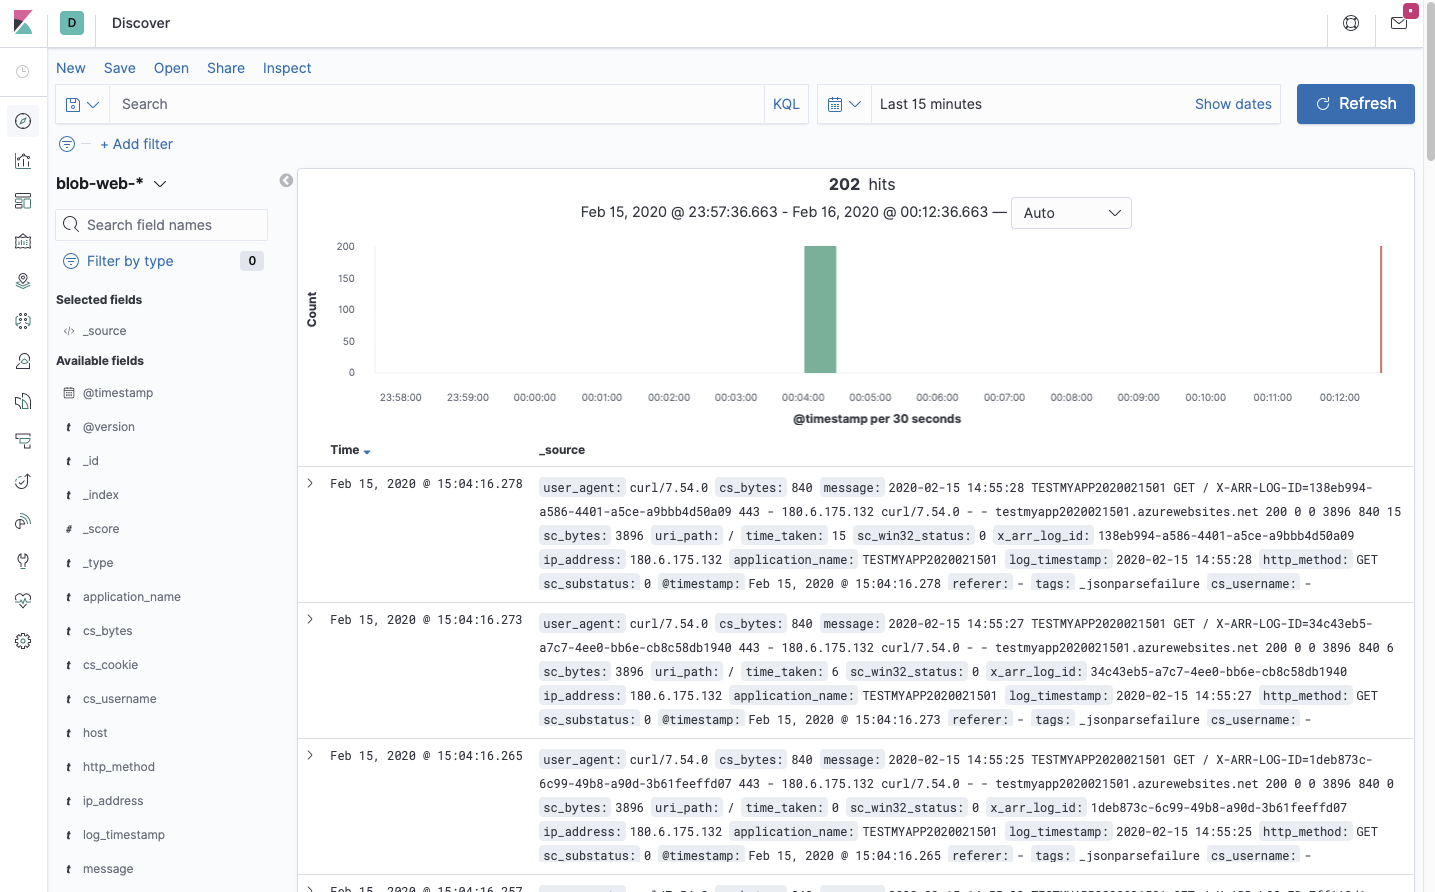The height and width of the screenshot is (892, 1435).
Task: Open the Visualize chart icon in sidebar
Action: click(23, 161)
